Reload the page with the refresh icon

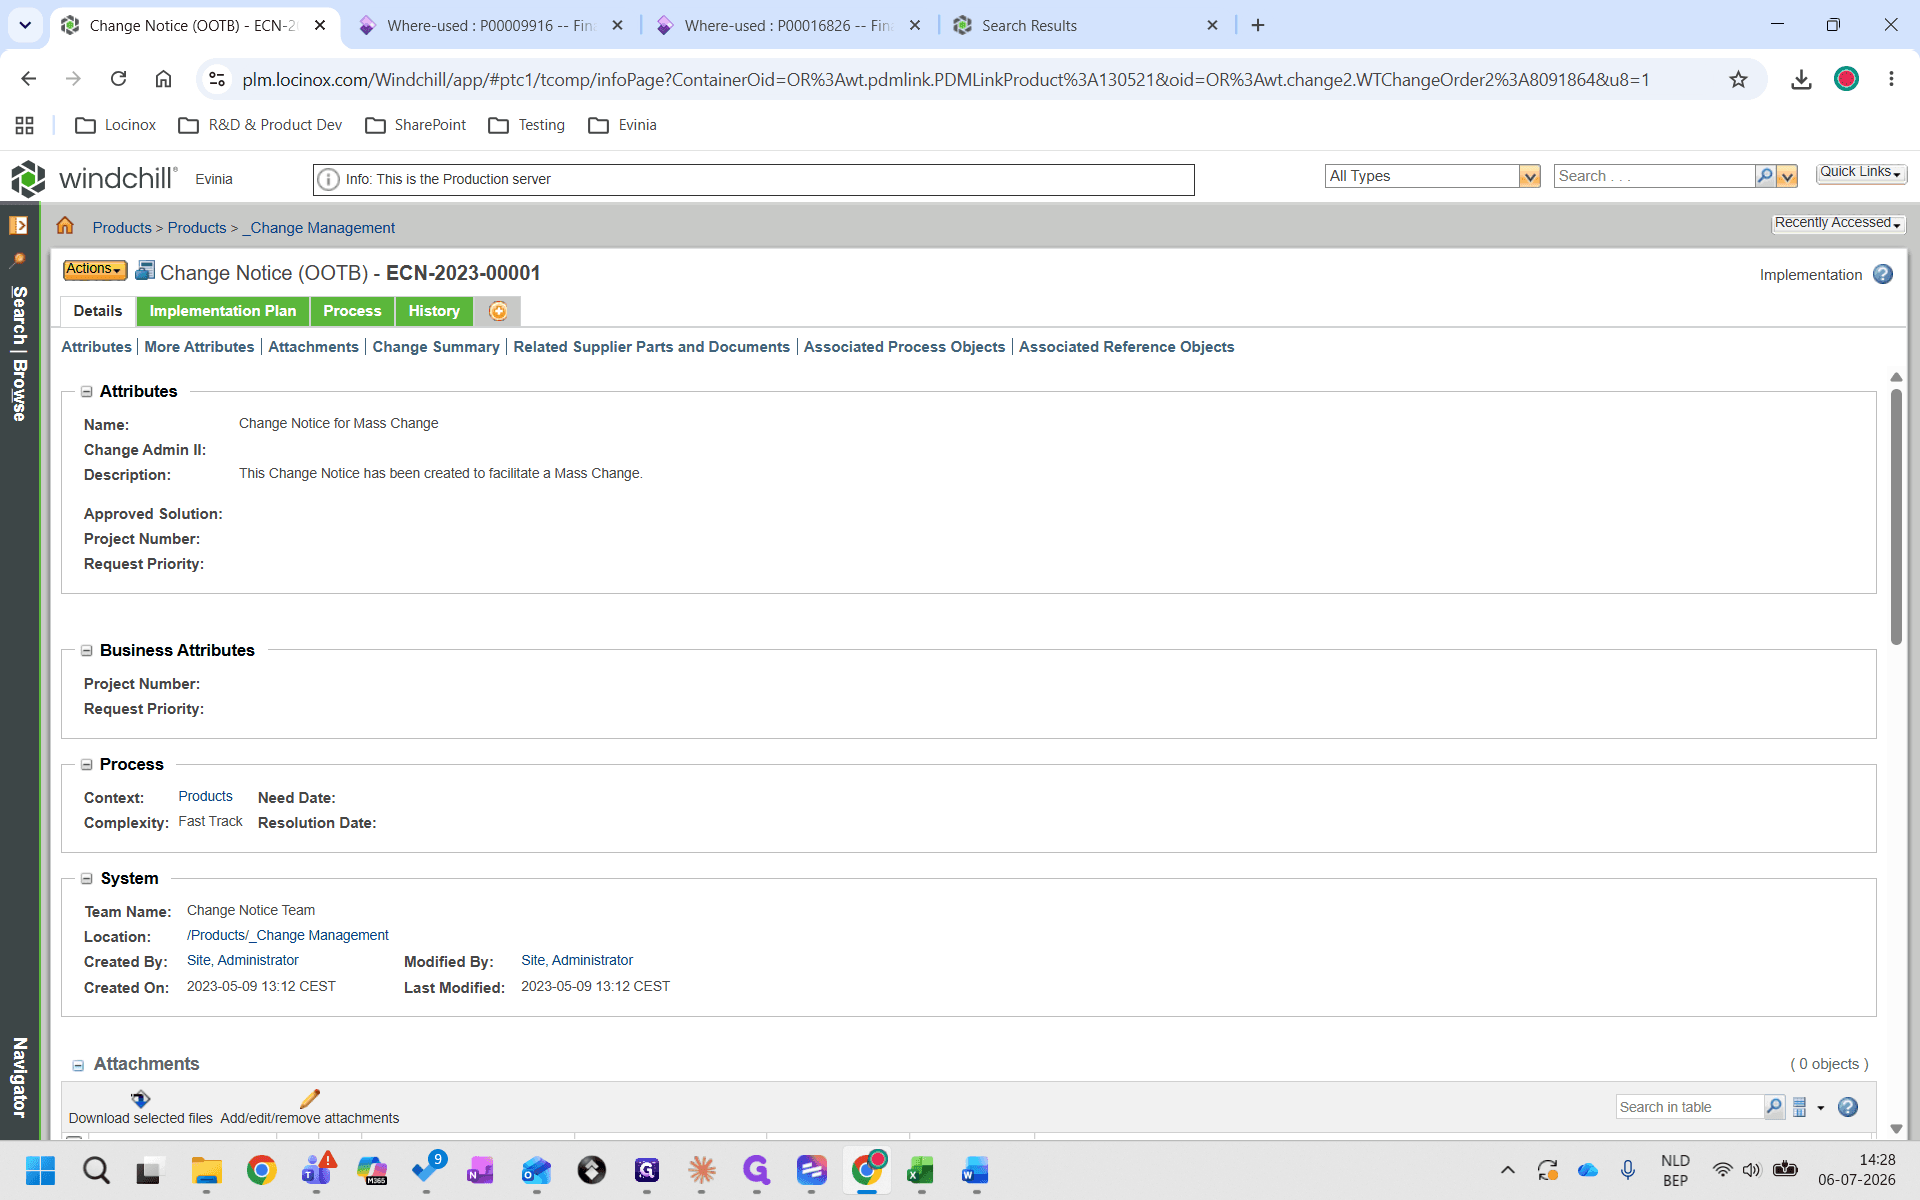point(118,79)
